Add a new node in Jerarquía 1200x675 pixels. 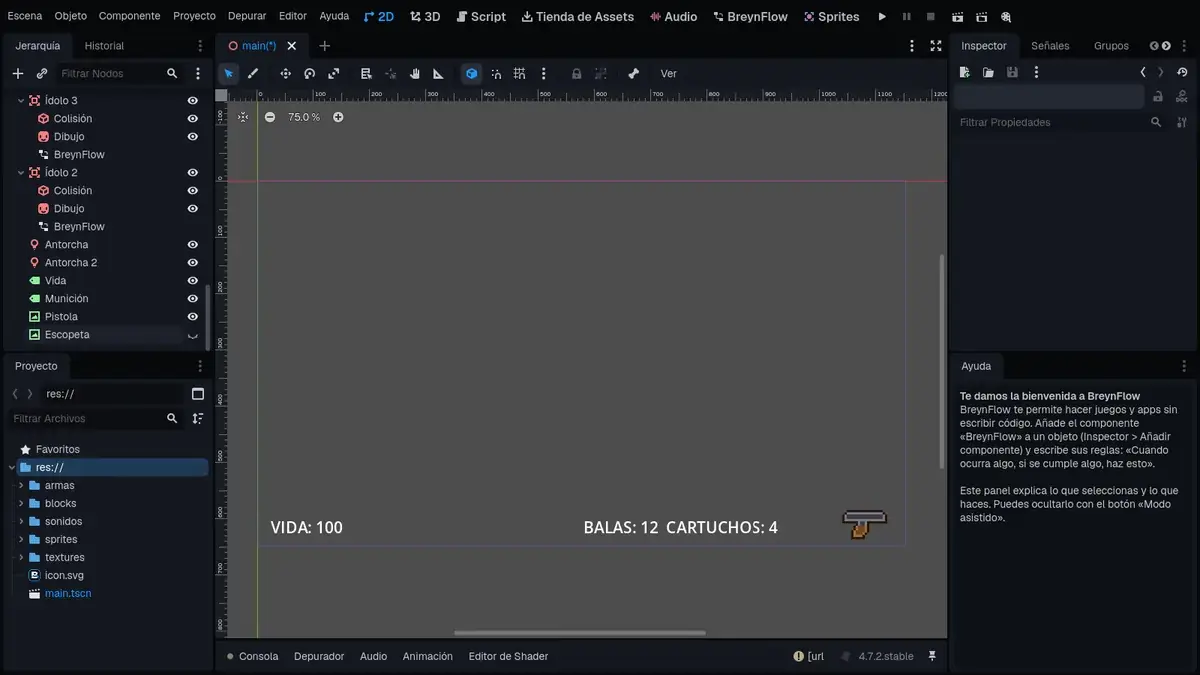click(x=18, y=73)
